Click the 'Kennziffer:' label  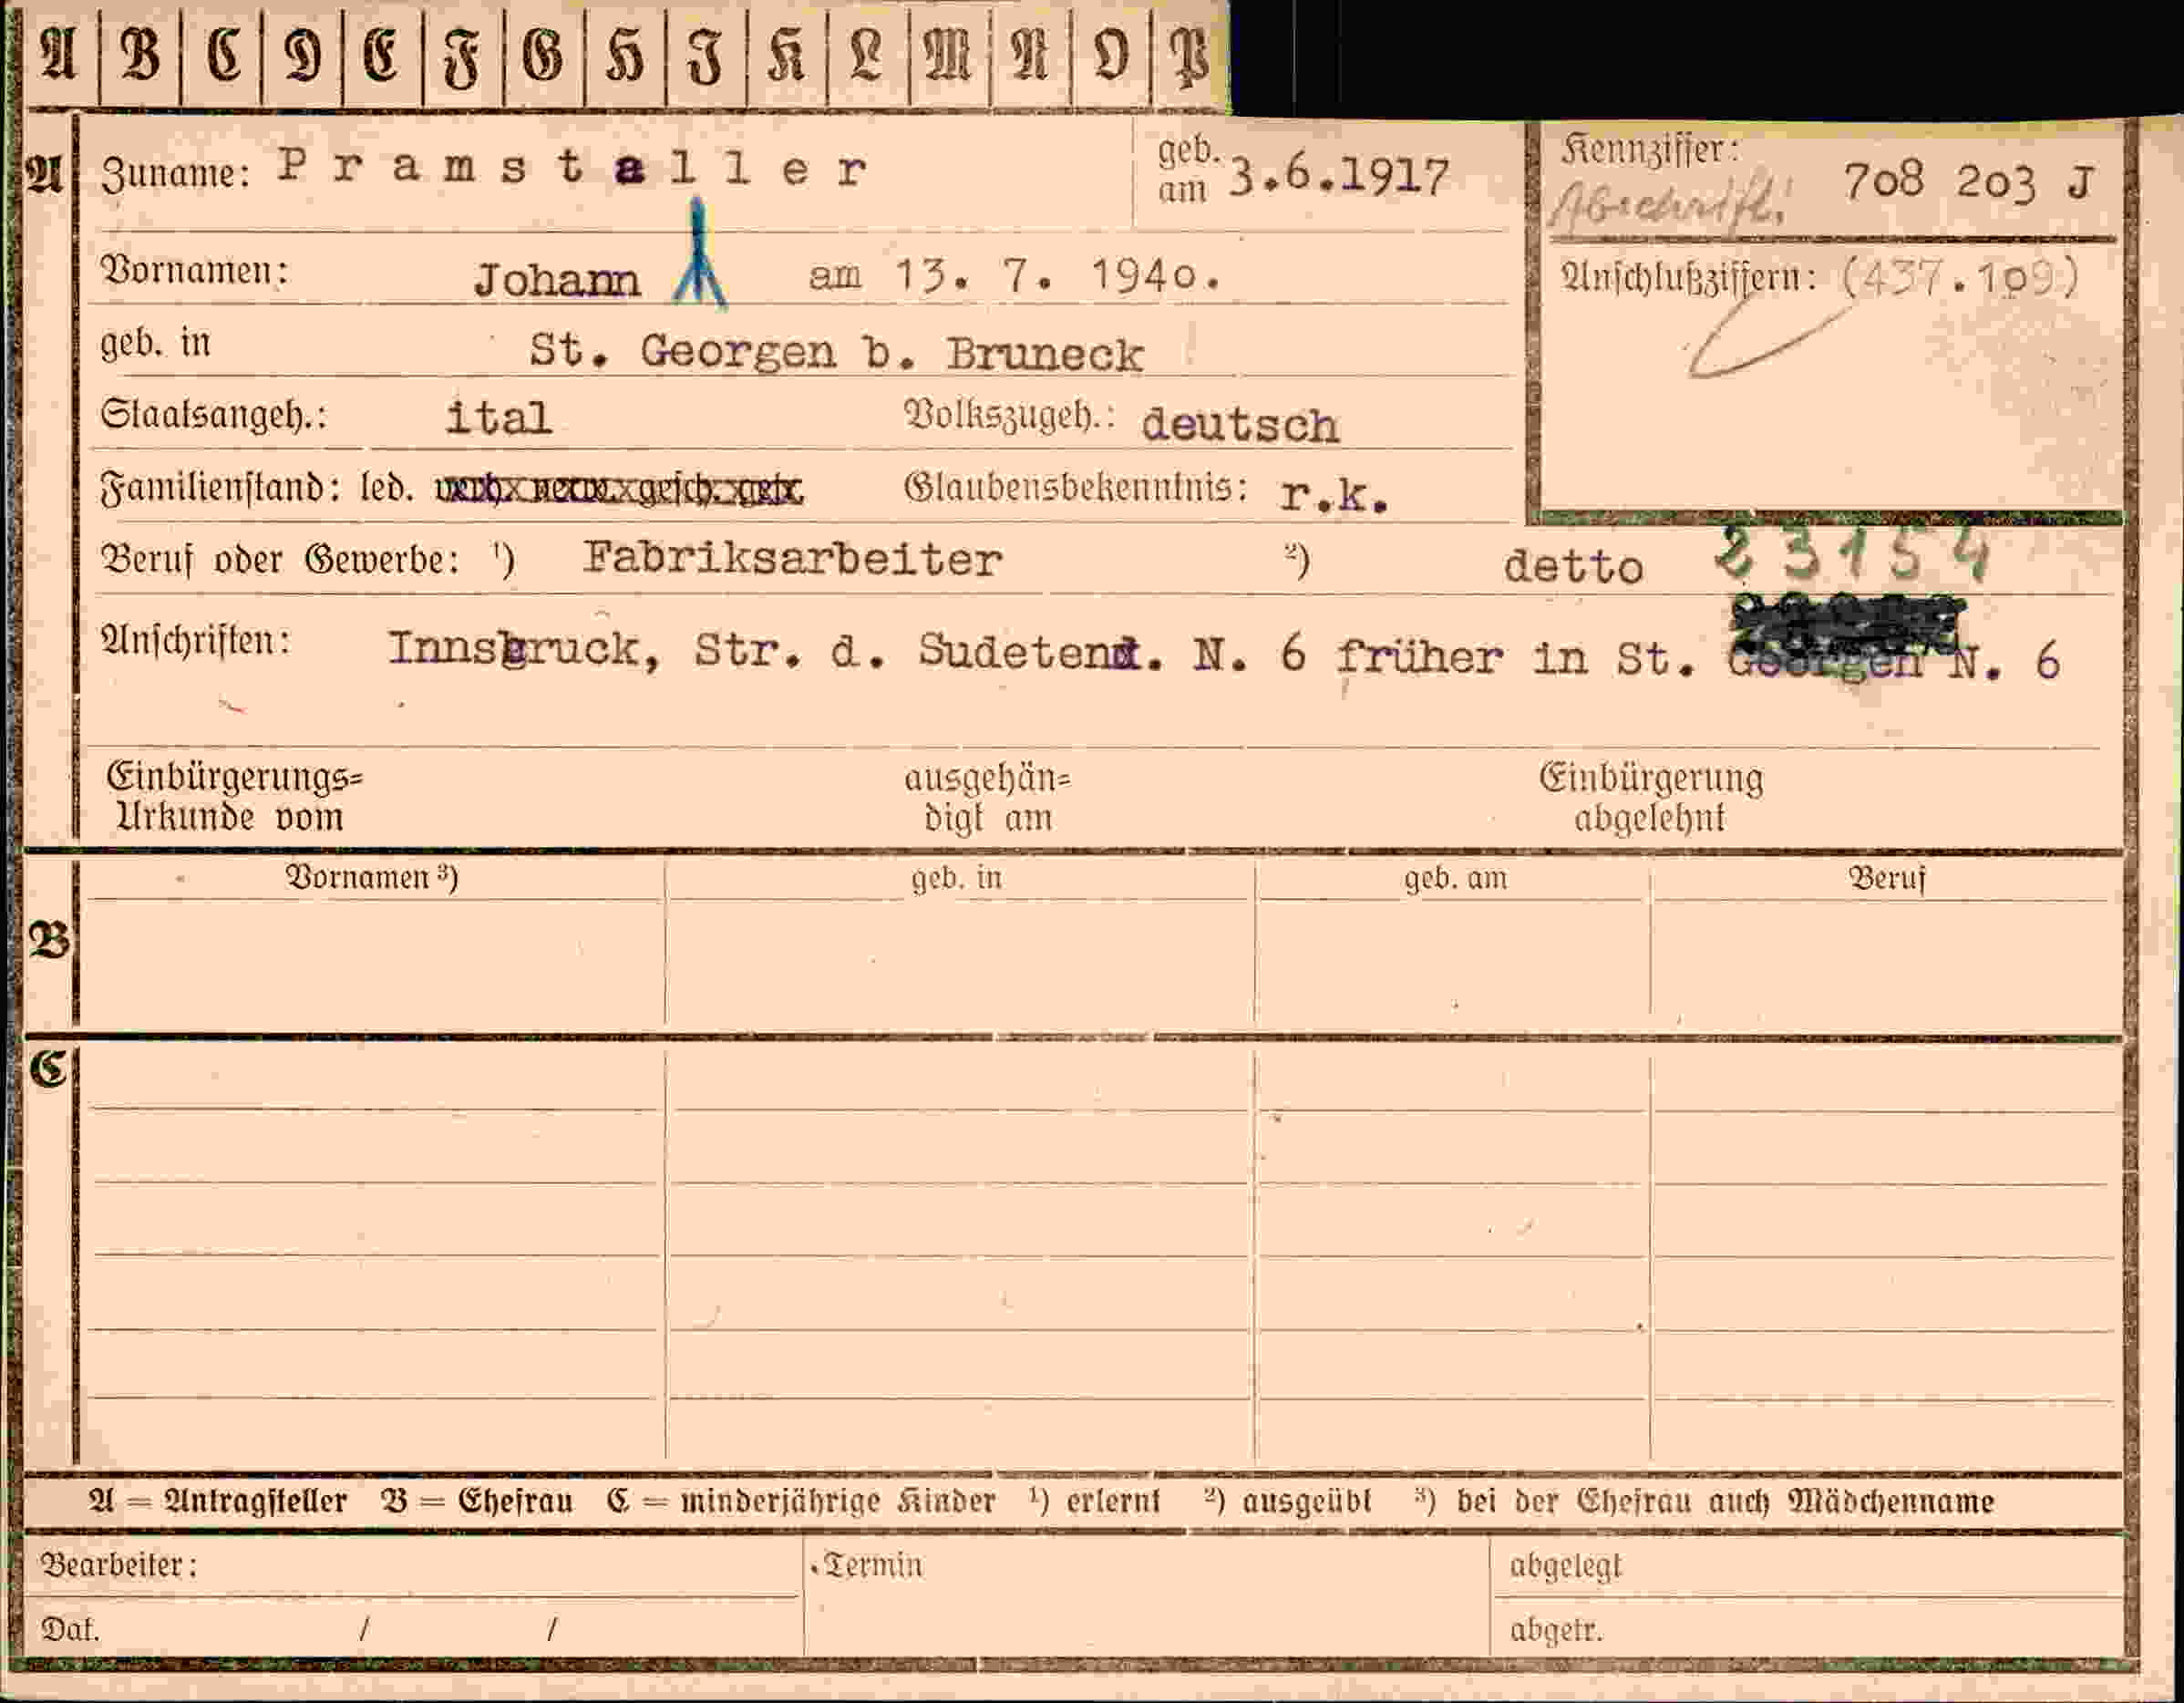pos(1650,151)
